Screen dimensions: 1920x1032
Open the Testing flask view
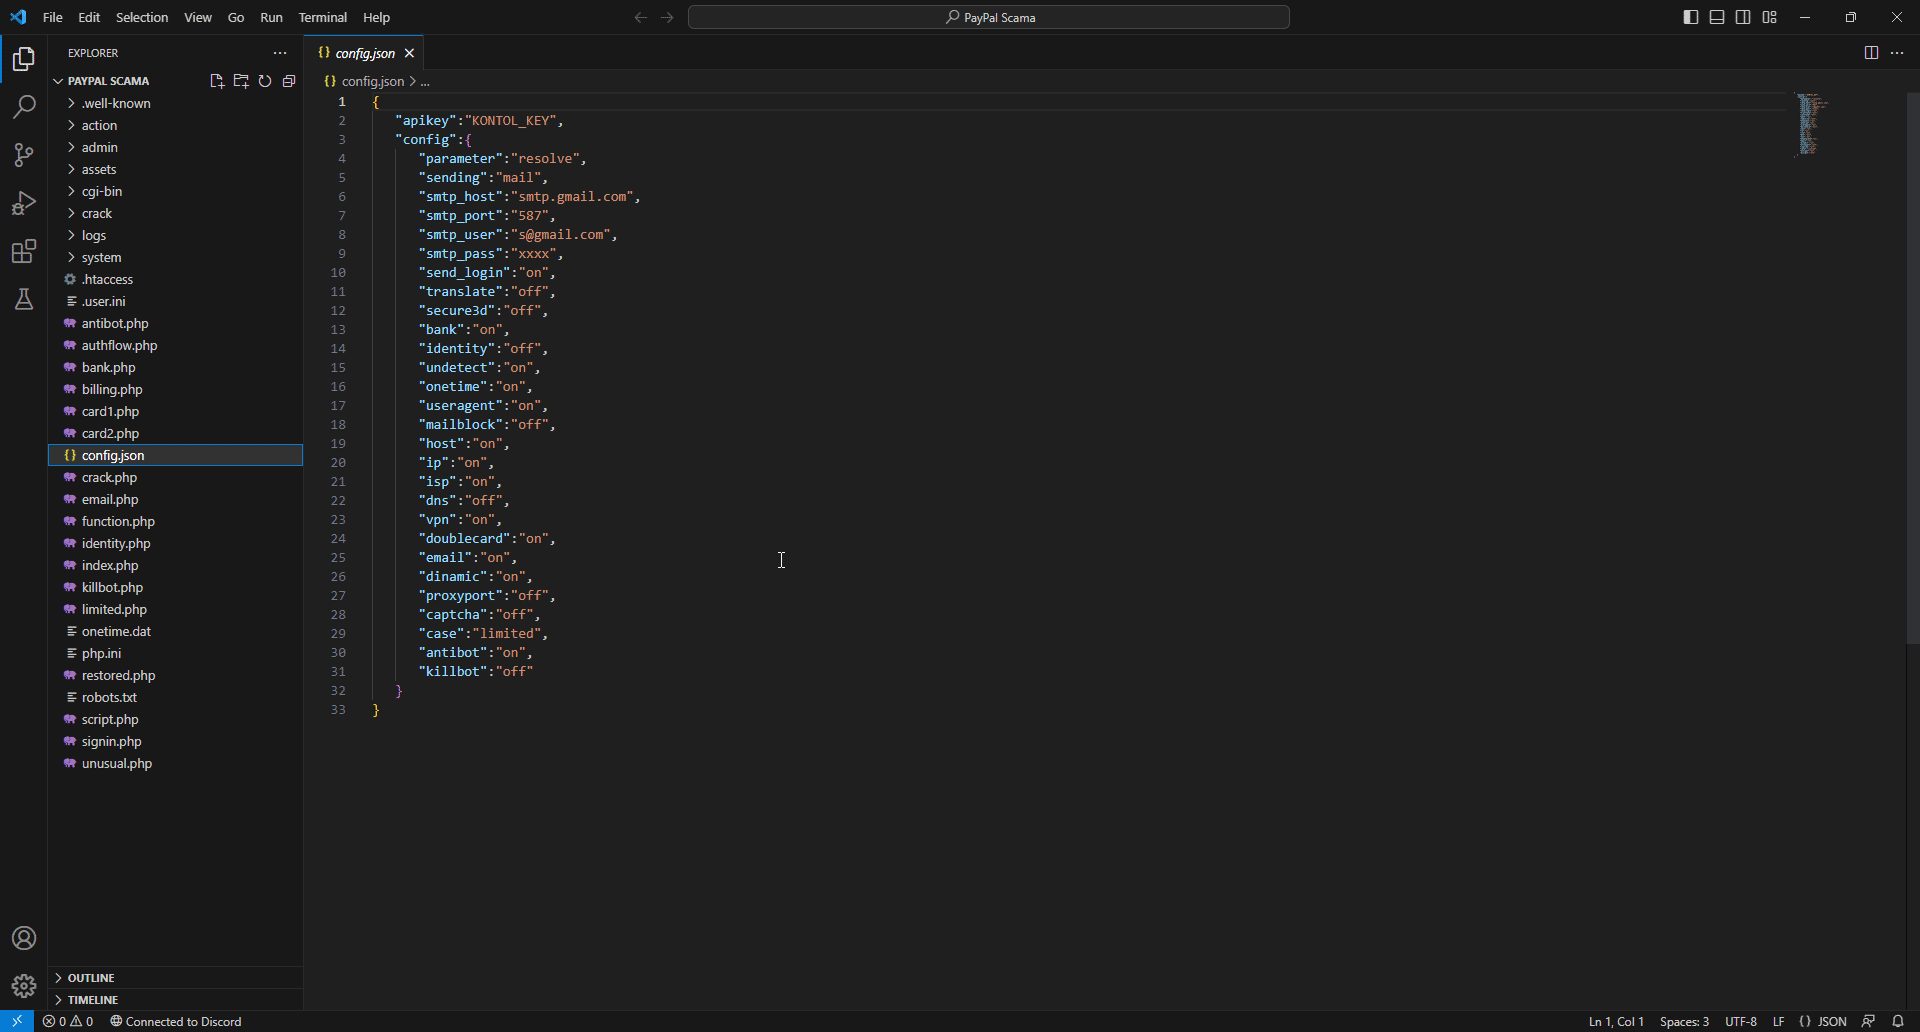click(x=24, y=299)
